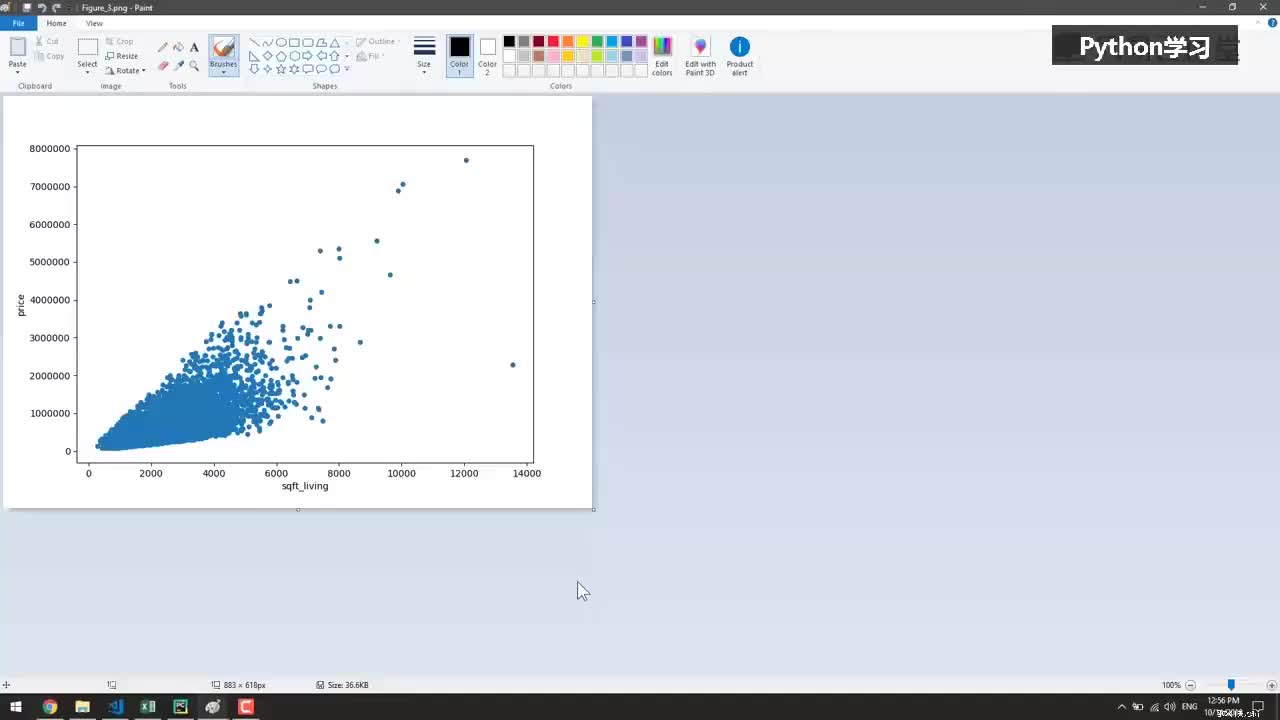The height and width of the screenshot is (720, 1280).
Task: Select the Magnifier tool
Action: click(194, 66)
